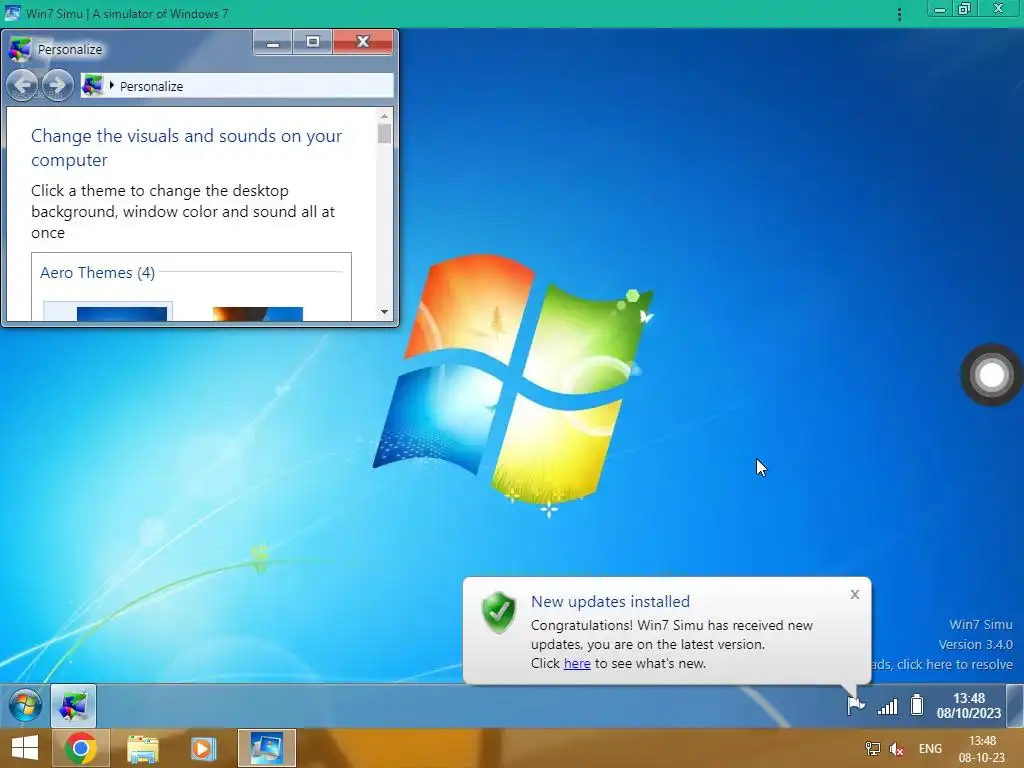Open the three-dot menu in title bar
Image resolution: width=1024 pixels, height=768 pixels.
899,14
